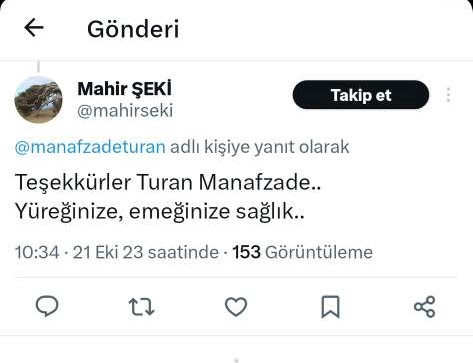Open the three-dot more options menu

pos(448,95)
